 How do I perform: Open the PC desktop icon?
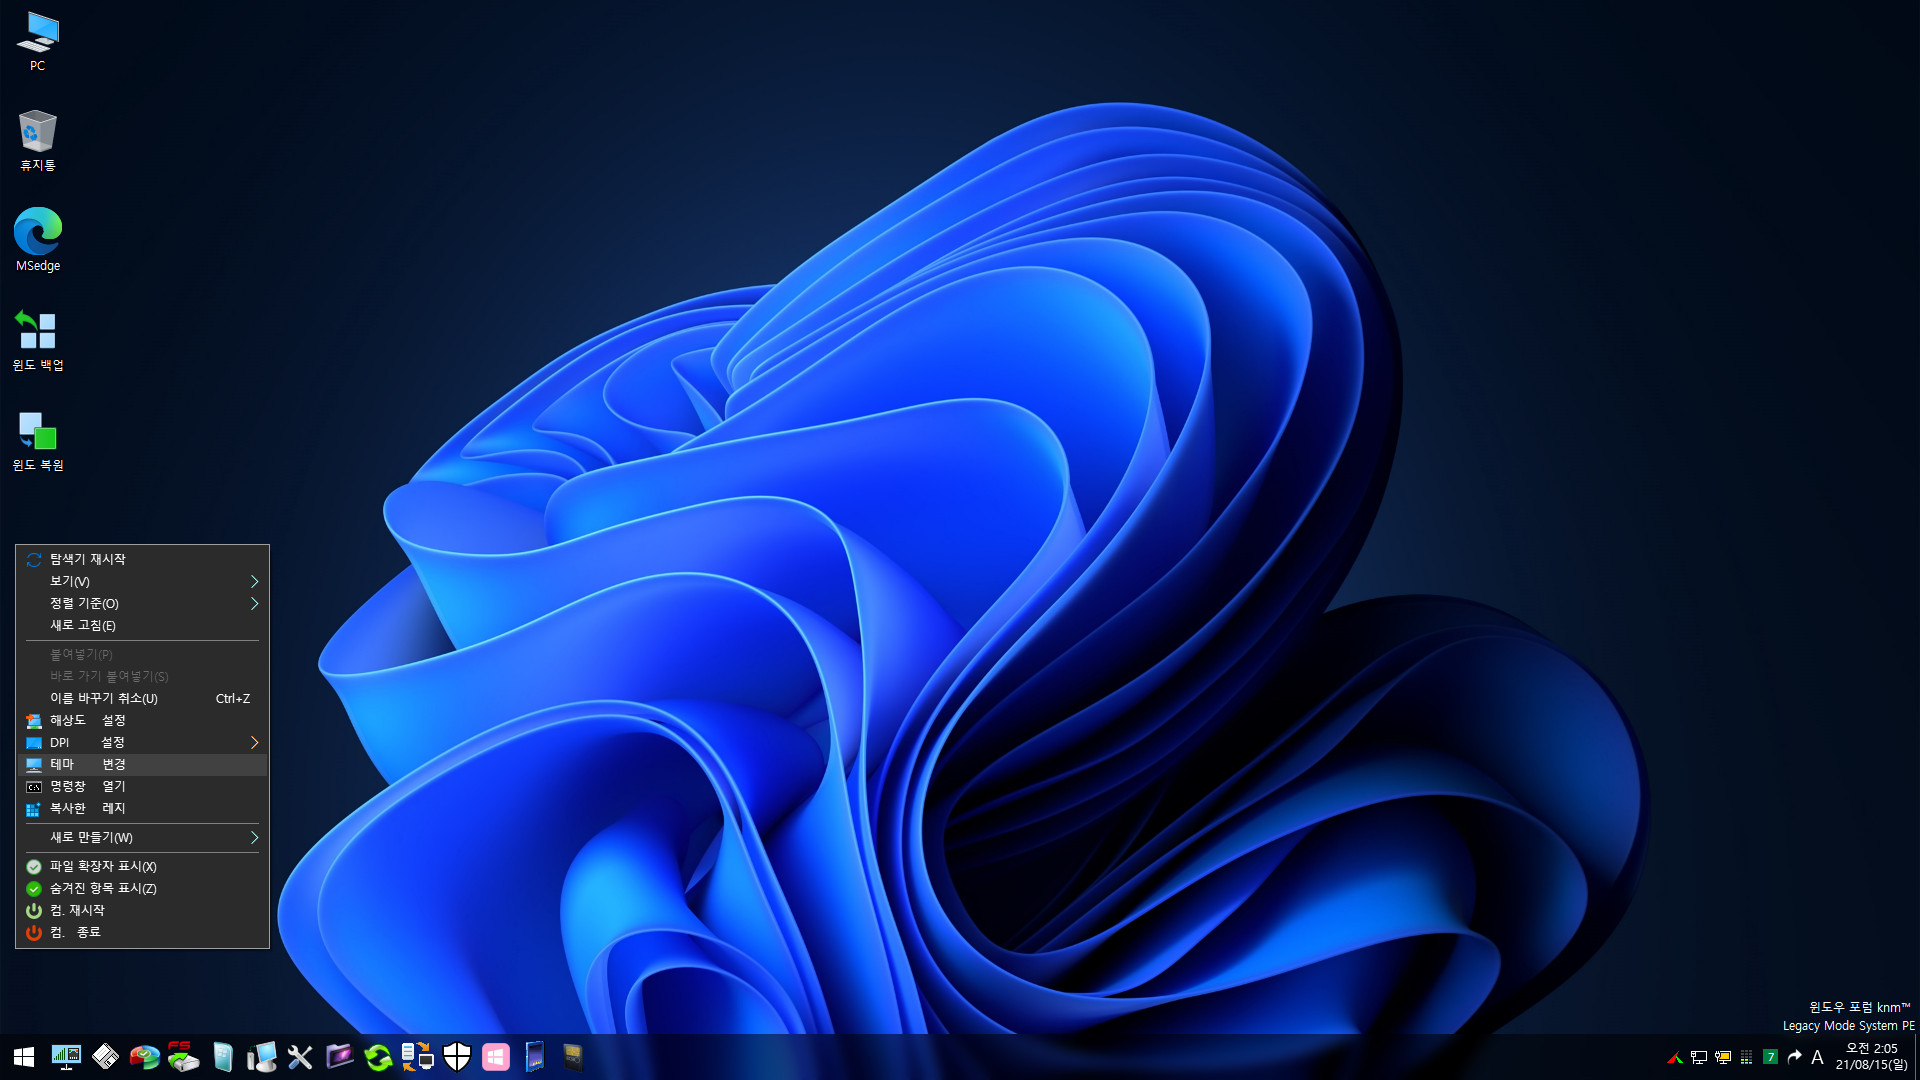(x=38, y=42)
